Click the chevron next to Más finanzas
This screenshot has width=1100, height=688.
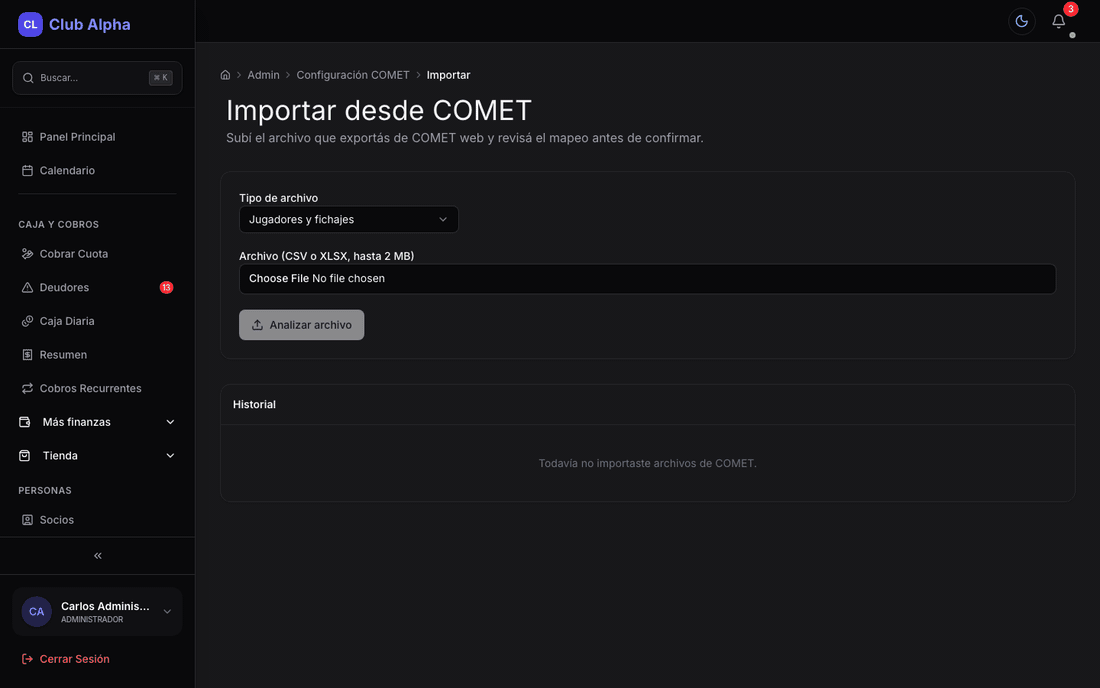click(x=170, y=422)
